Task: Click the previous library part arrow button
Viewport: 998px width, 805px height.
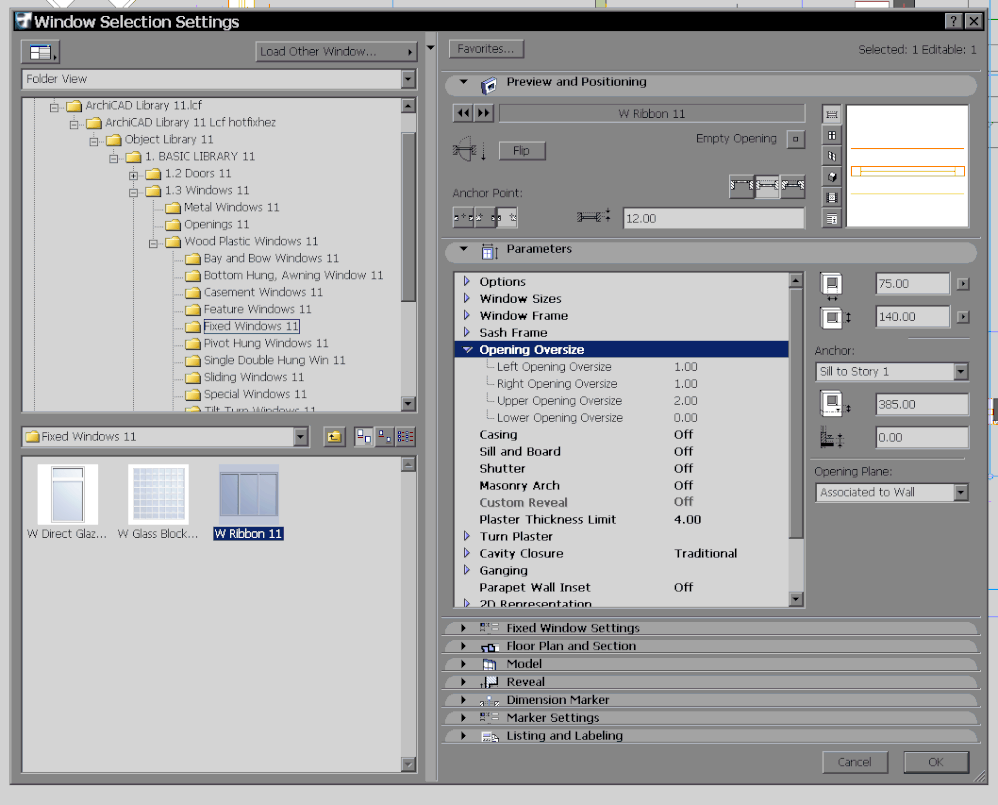Action: (463, 114)
